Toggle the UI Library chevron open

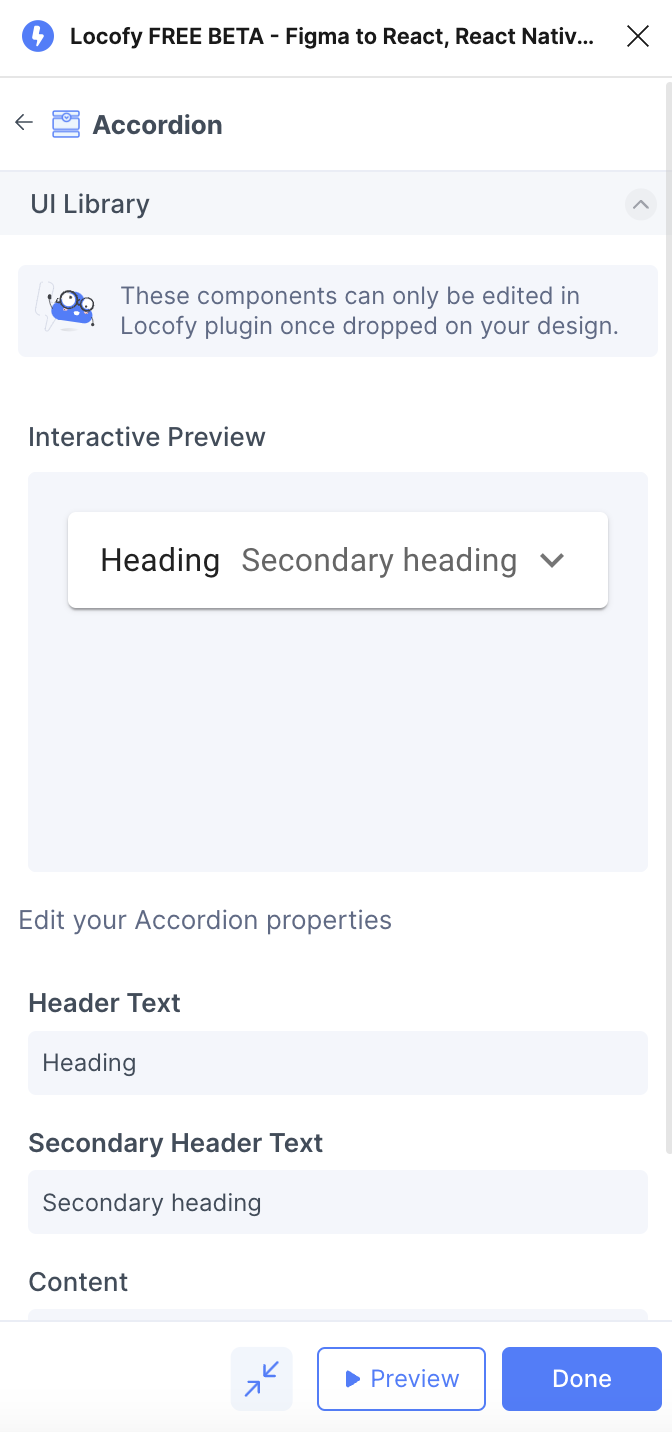coord(641,204)
